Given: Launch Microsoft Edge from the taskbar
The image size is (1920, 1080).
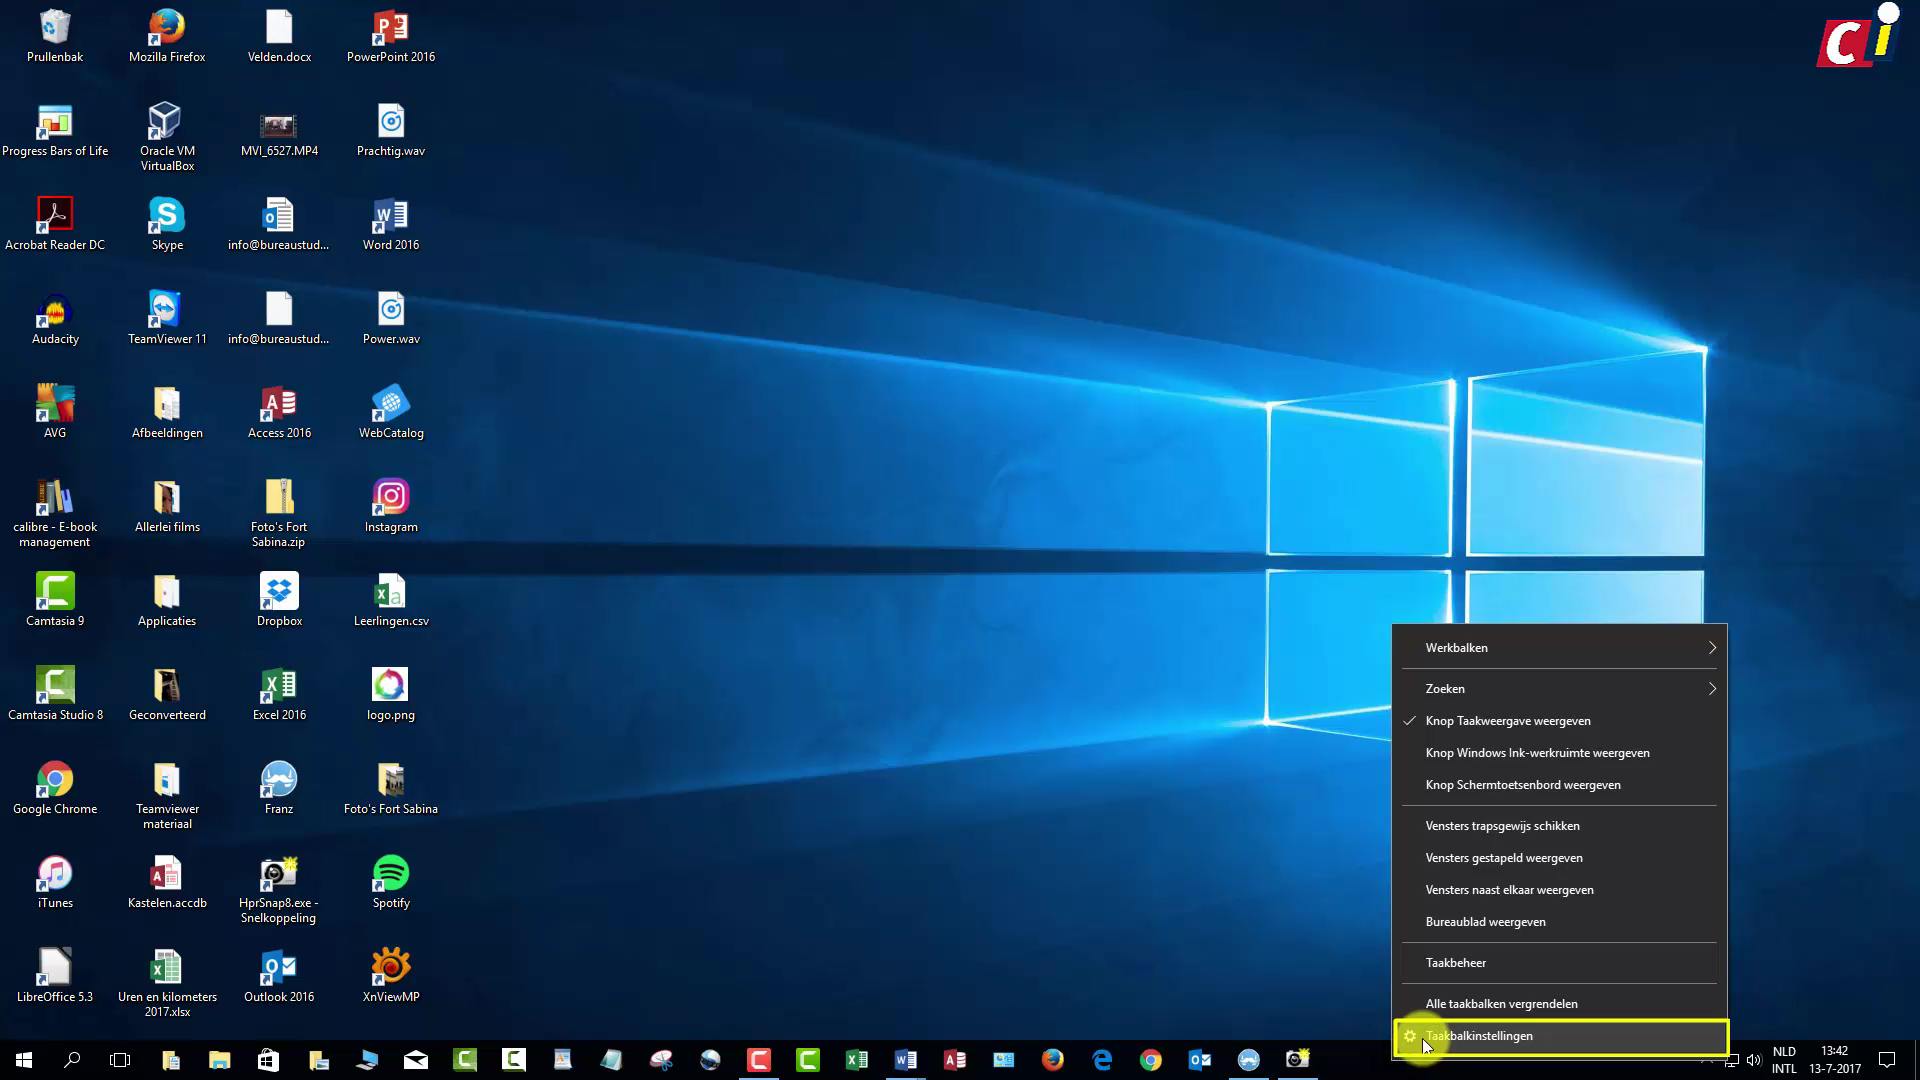Looking at the screenshot, I should (1102, 1059).
